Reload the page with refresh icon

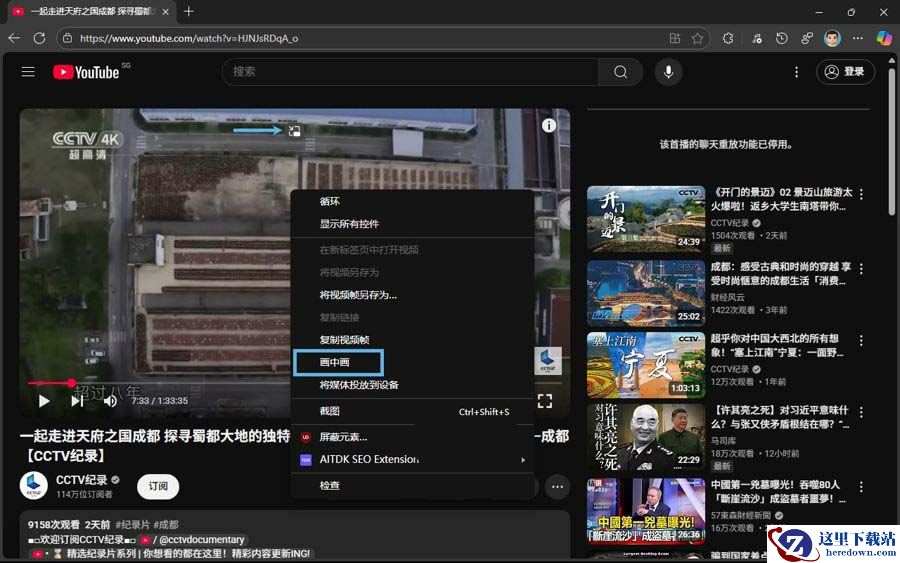coord(40,38)
